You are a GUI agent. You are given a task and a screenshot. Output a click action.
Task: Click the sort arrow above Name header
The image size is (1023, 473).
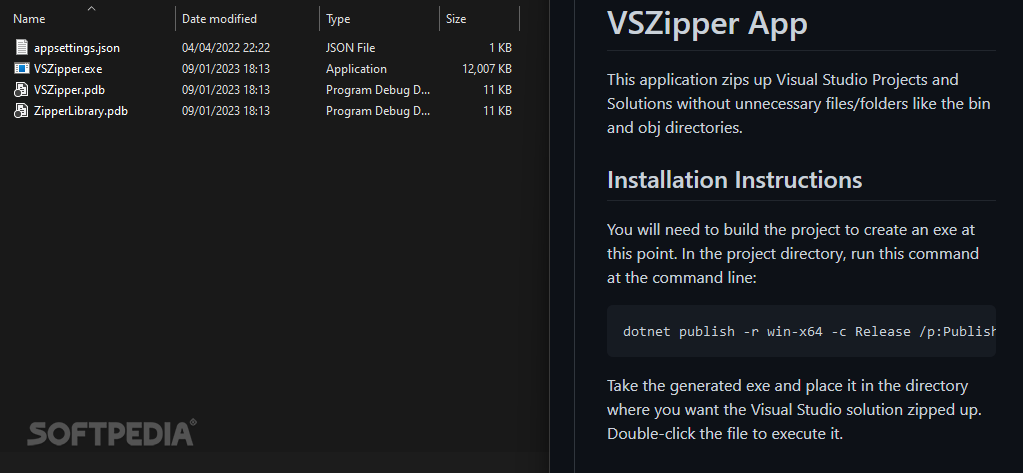click(x=91, y=8)
